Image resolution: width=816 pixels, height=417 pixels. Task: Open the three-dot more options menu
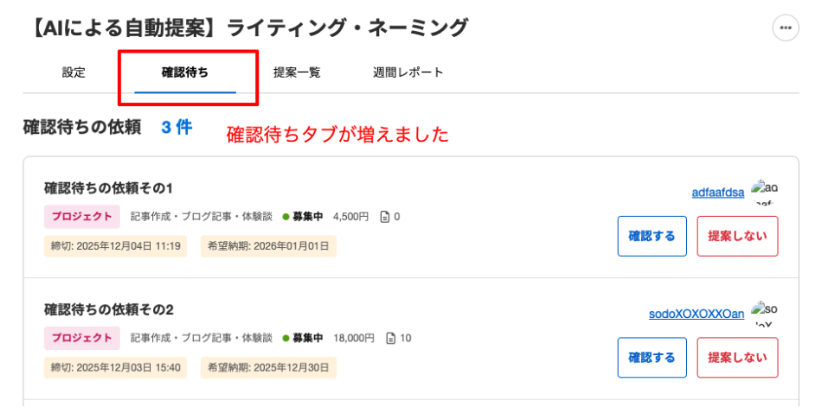(x=786, y=29)
